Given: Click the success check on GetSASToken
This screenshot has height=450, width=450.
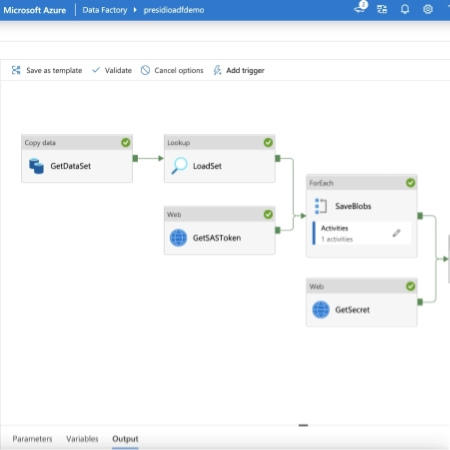Looking at the screenshot, I should (268, 214).
